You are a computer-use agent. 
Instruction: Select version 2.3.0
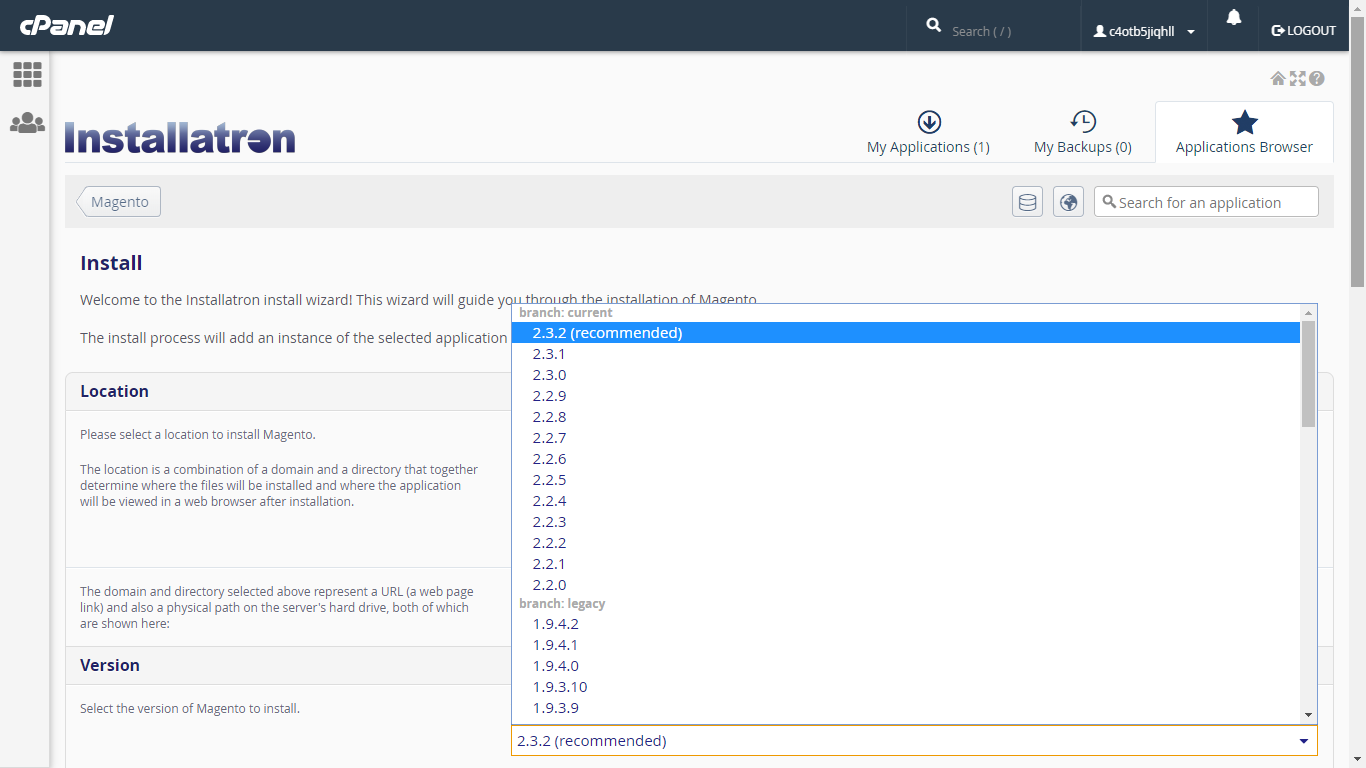tap(906, 375)
